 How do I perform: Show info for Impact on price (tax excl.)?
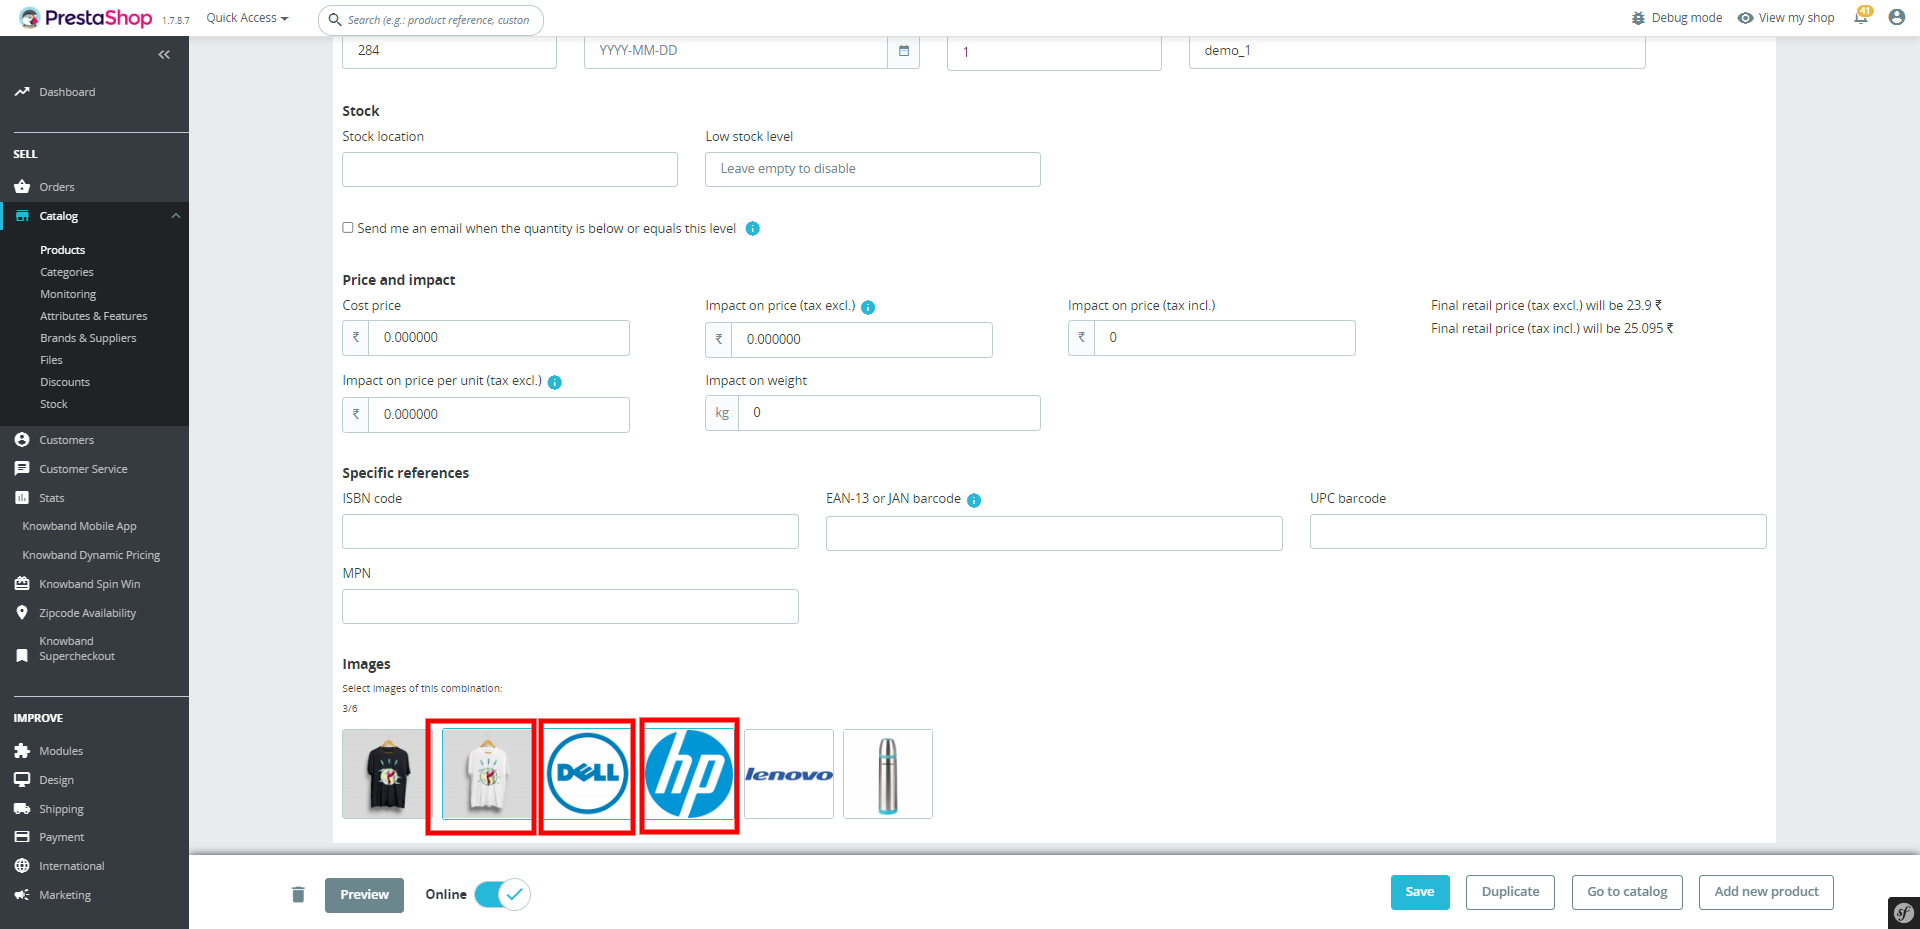click(x=868, y=307)
